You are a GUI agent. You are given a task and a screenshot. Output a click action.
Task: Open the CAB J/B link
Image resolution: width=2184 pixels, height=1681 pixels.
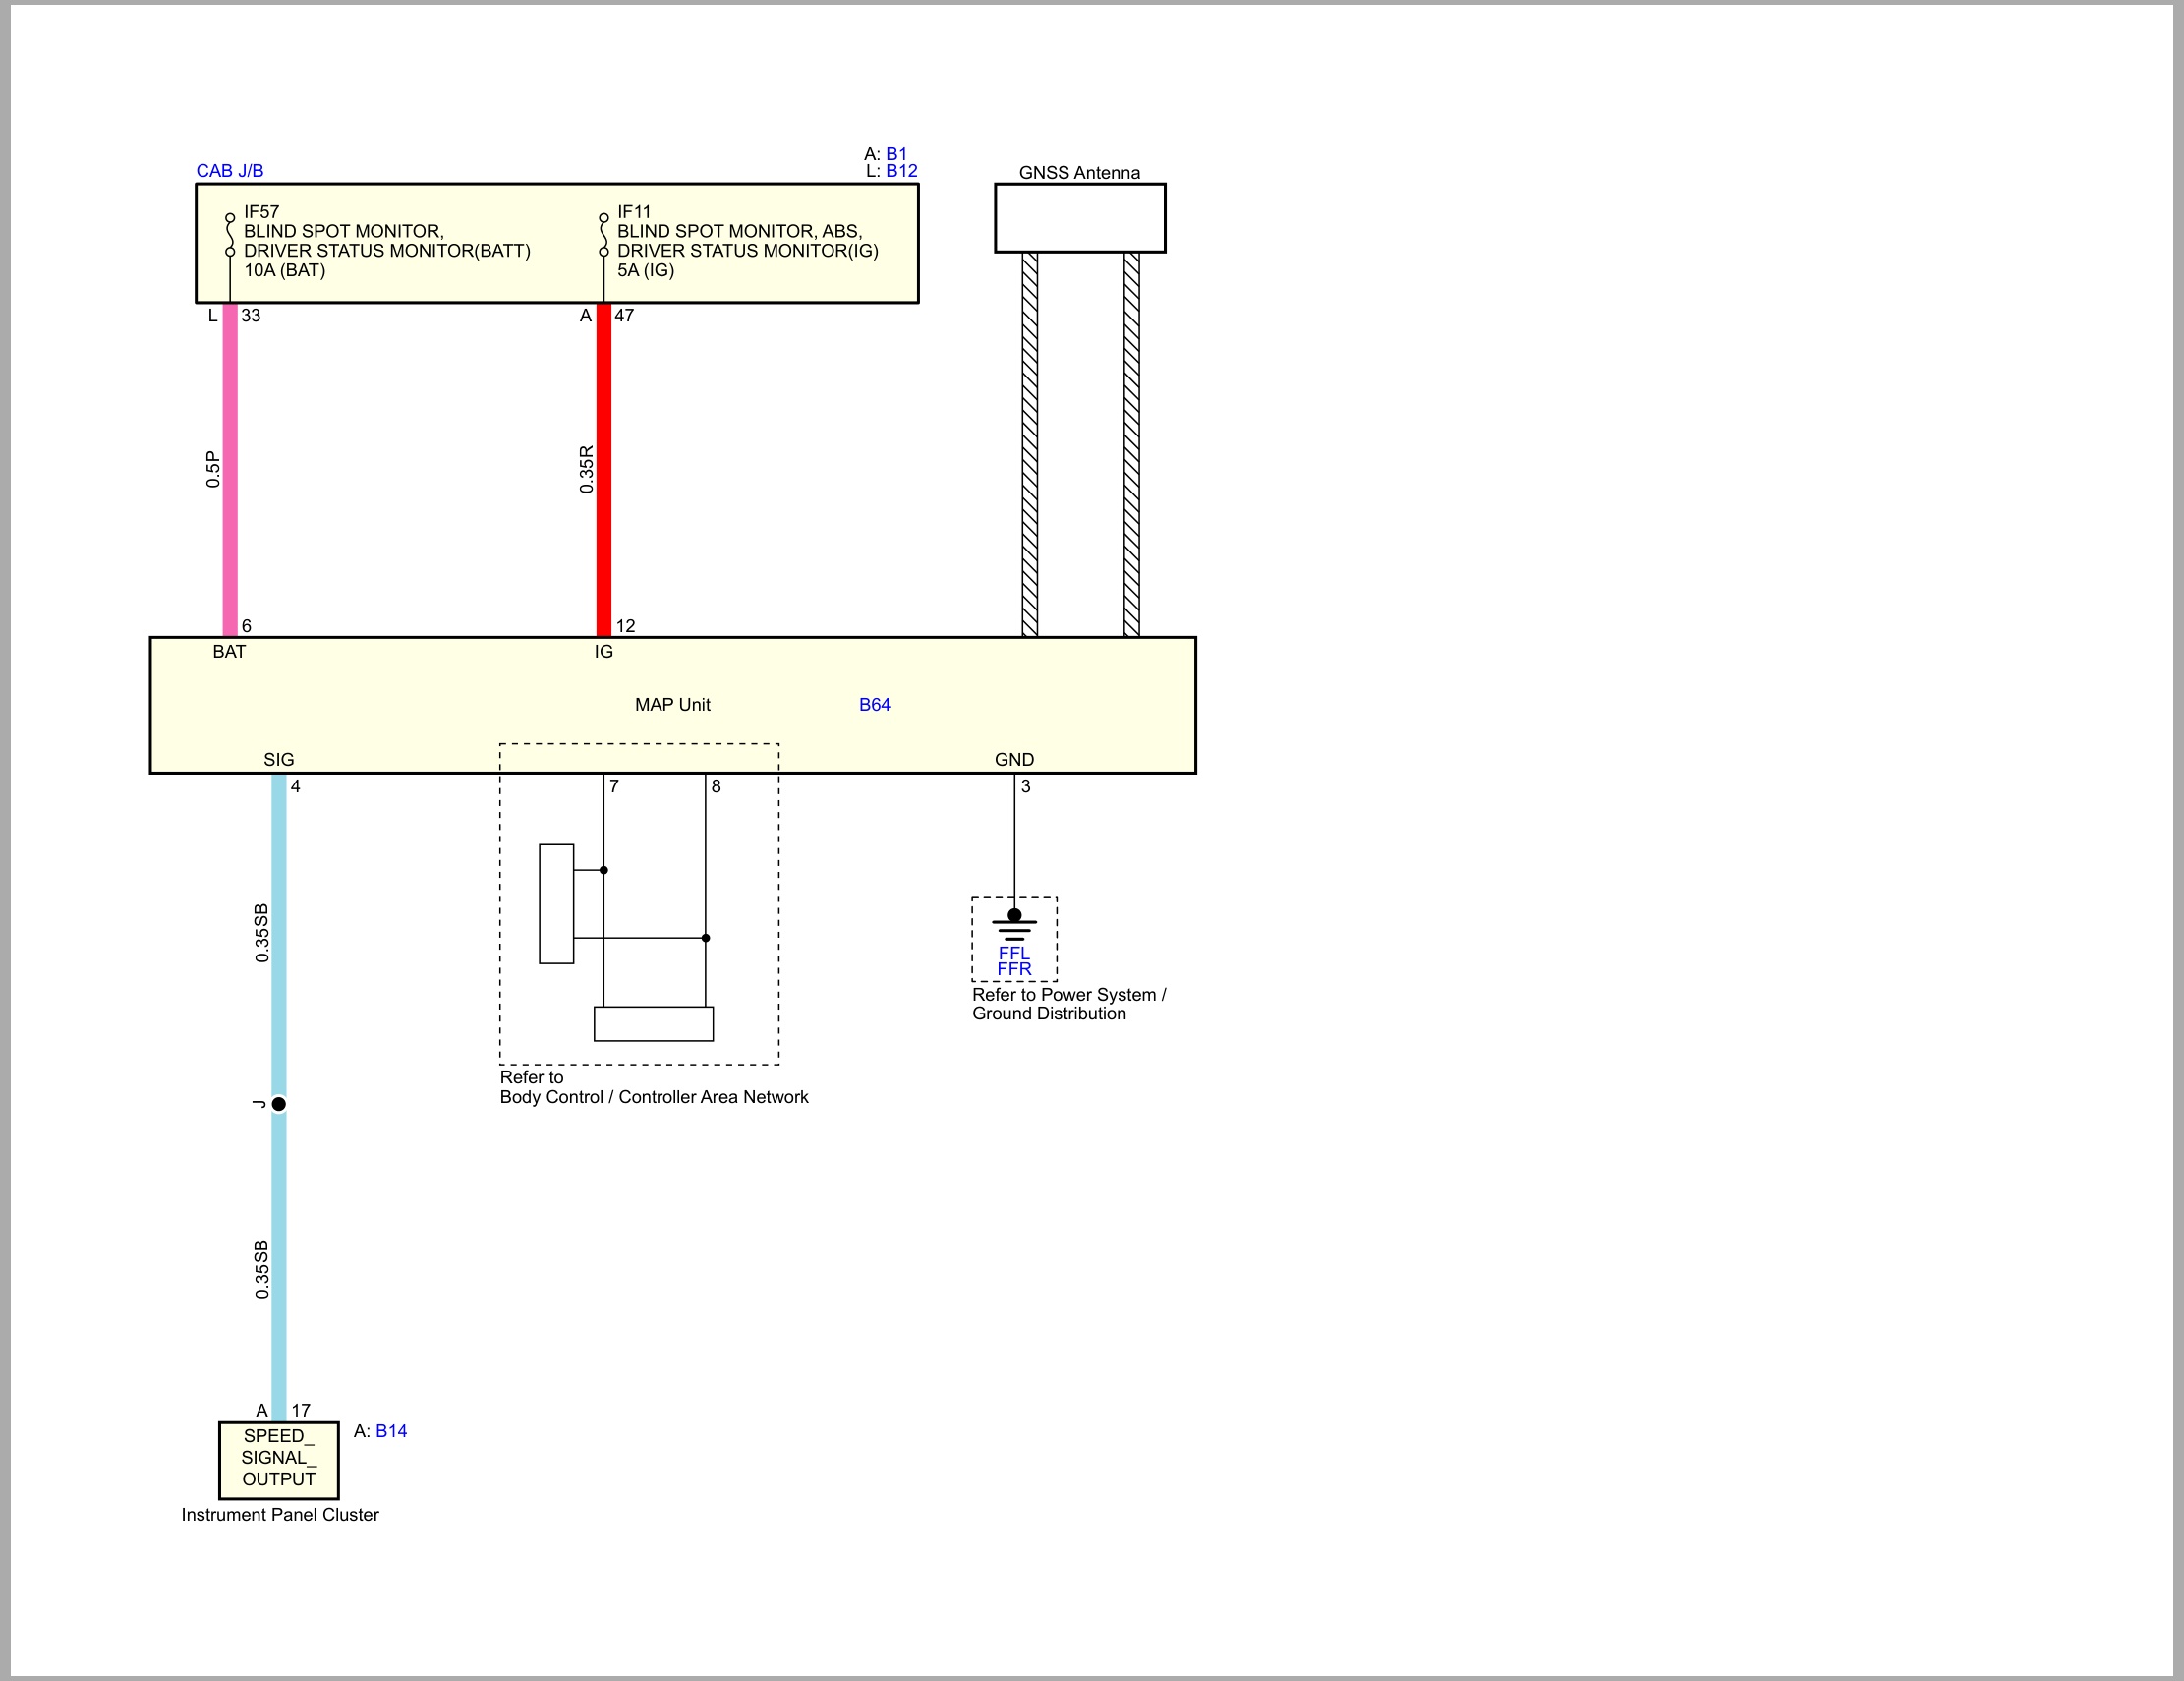230,171
